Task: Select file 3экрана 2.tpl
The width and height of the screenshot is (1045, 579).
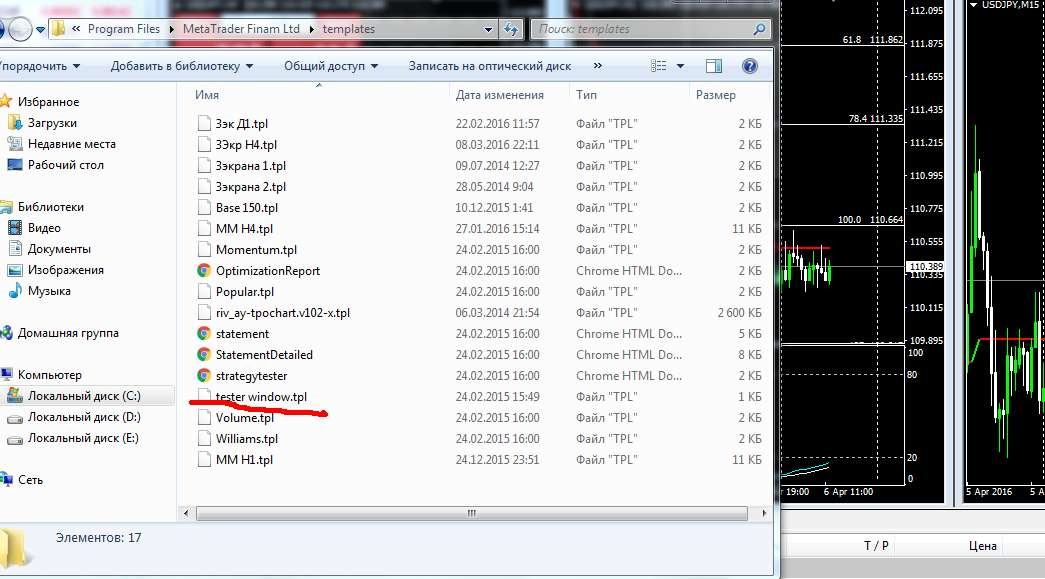Action: [251, 187]
